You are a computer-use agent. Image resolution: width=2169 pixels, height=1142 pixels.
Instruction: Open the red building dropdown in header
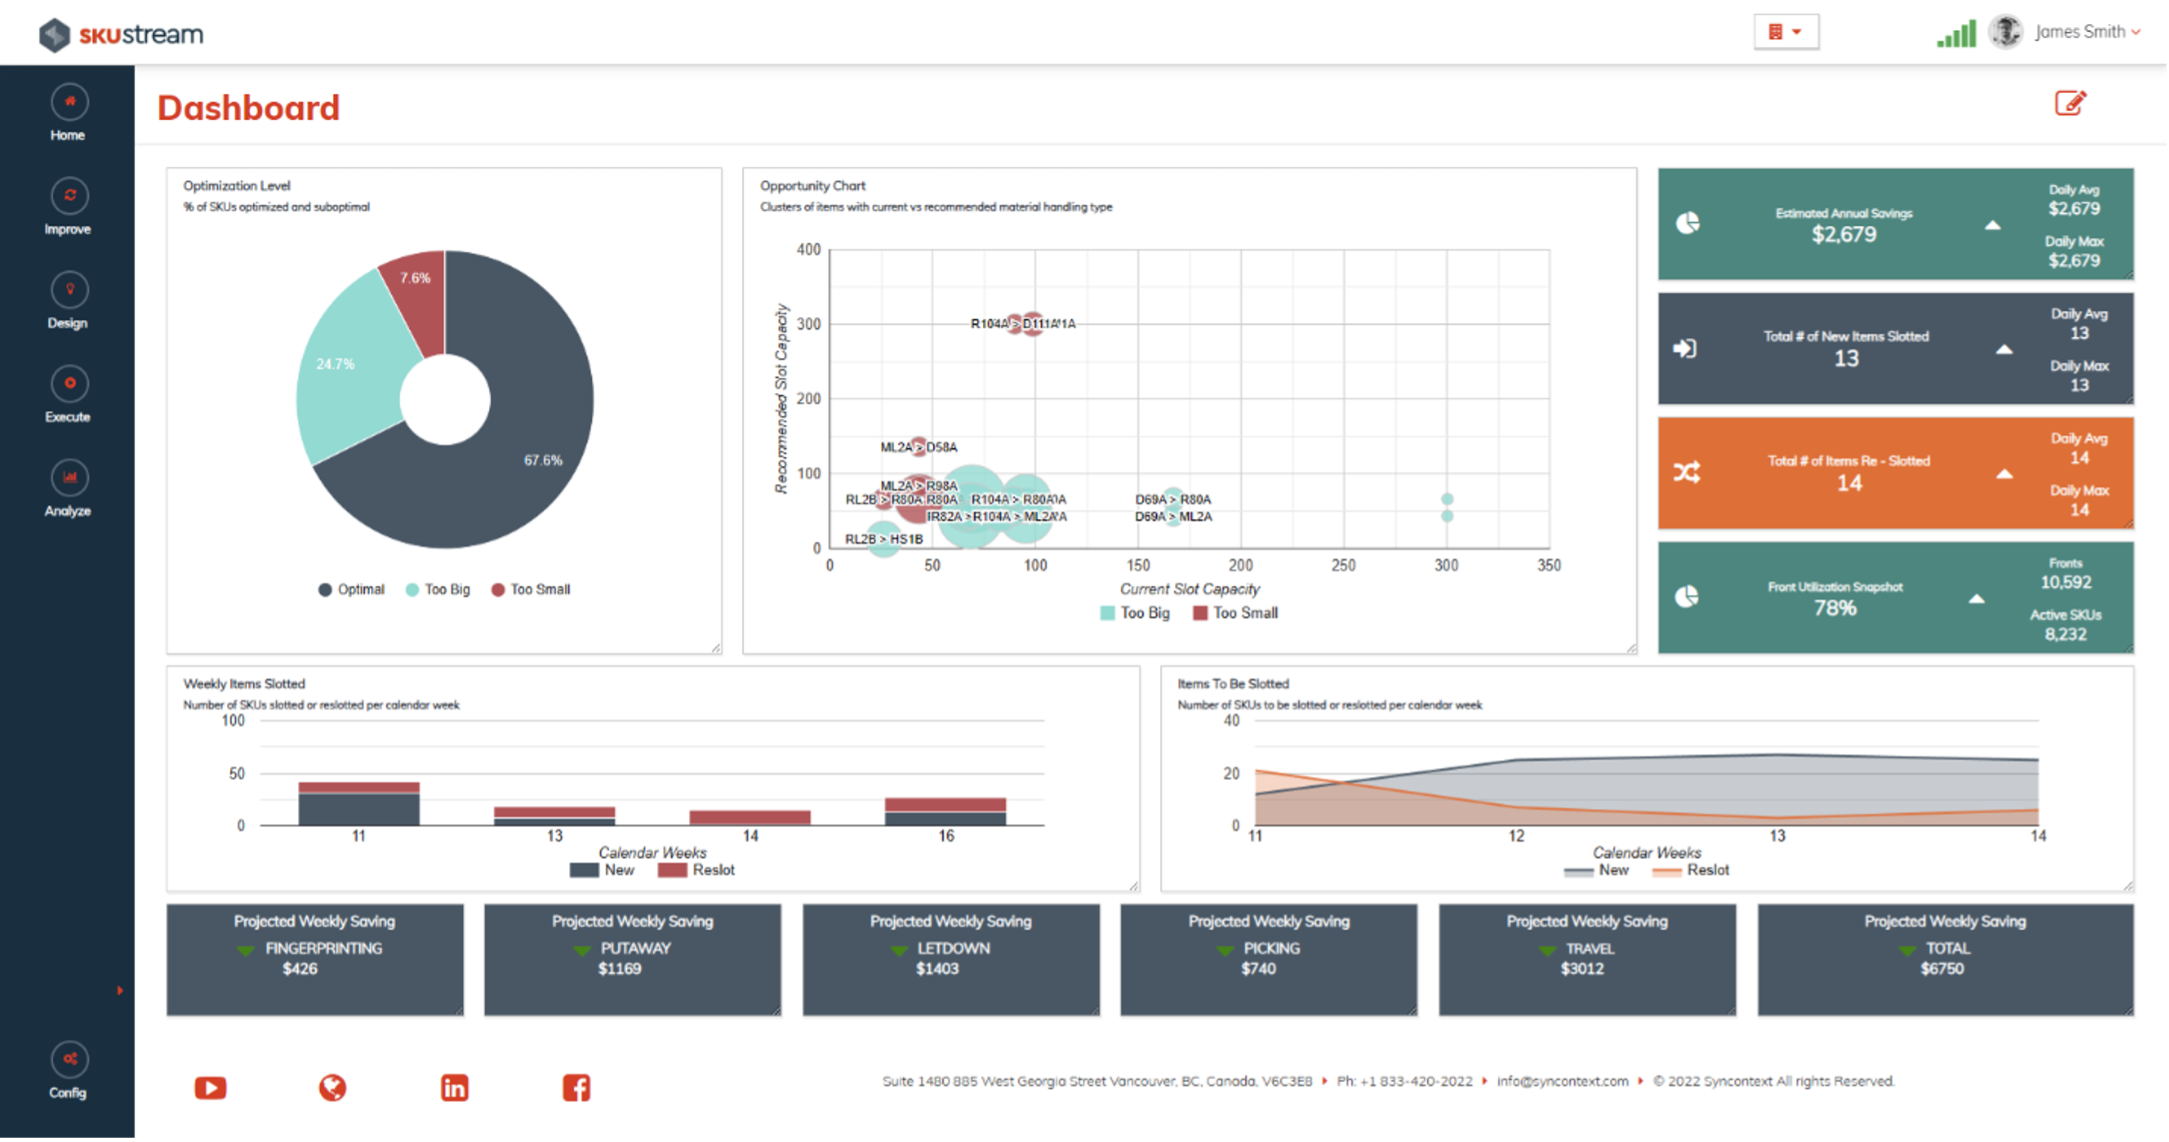click(x=1786, y=32)
